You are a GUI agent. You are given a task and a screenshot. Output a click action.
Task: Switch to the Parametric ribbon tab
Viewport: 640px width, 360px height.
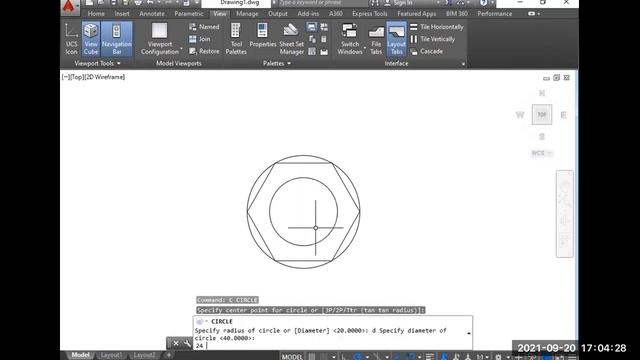coord(189,14)
